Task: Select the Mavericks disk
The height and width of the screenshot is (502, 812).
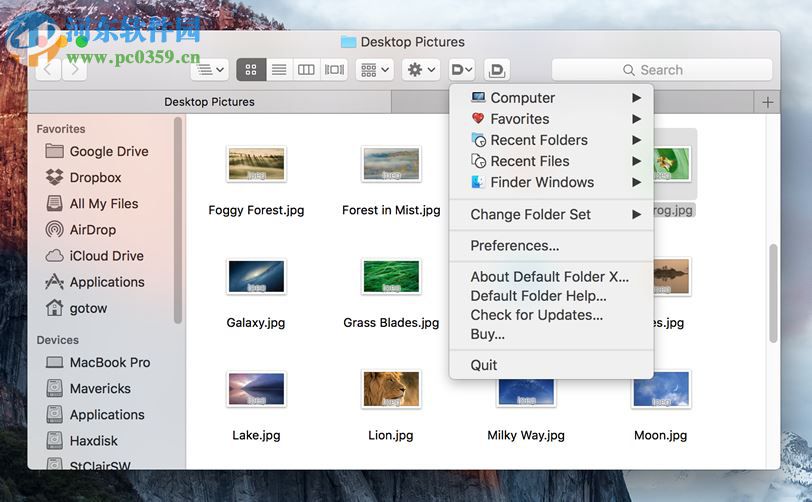Action: (x=100, y=389)
